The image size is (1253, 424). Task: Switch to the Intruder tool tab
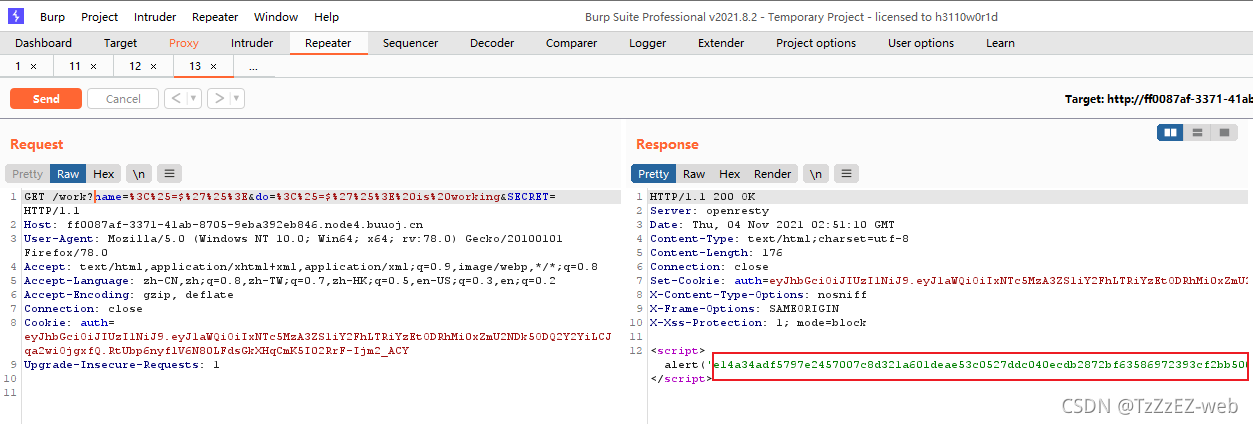coord(252,43)
